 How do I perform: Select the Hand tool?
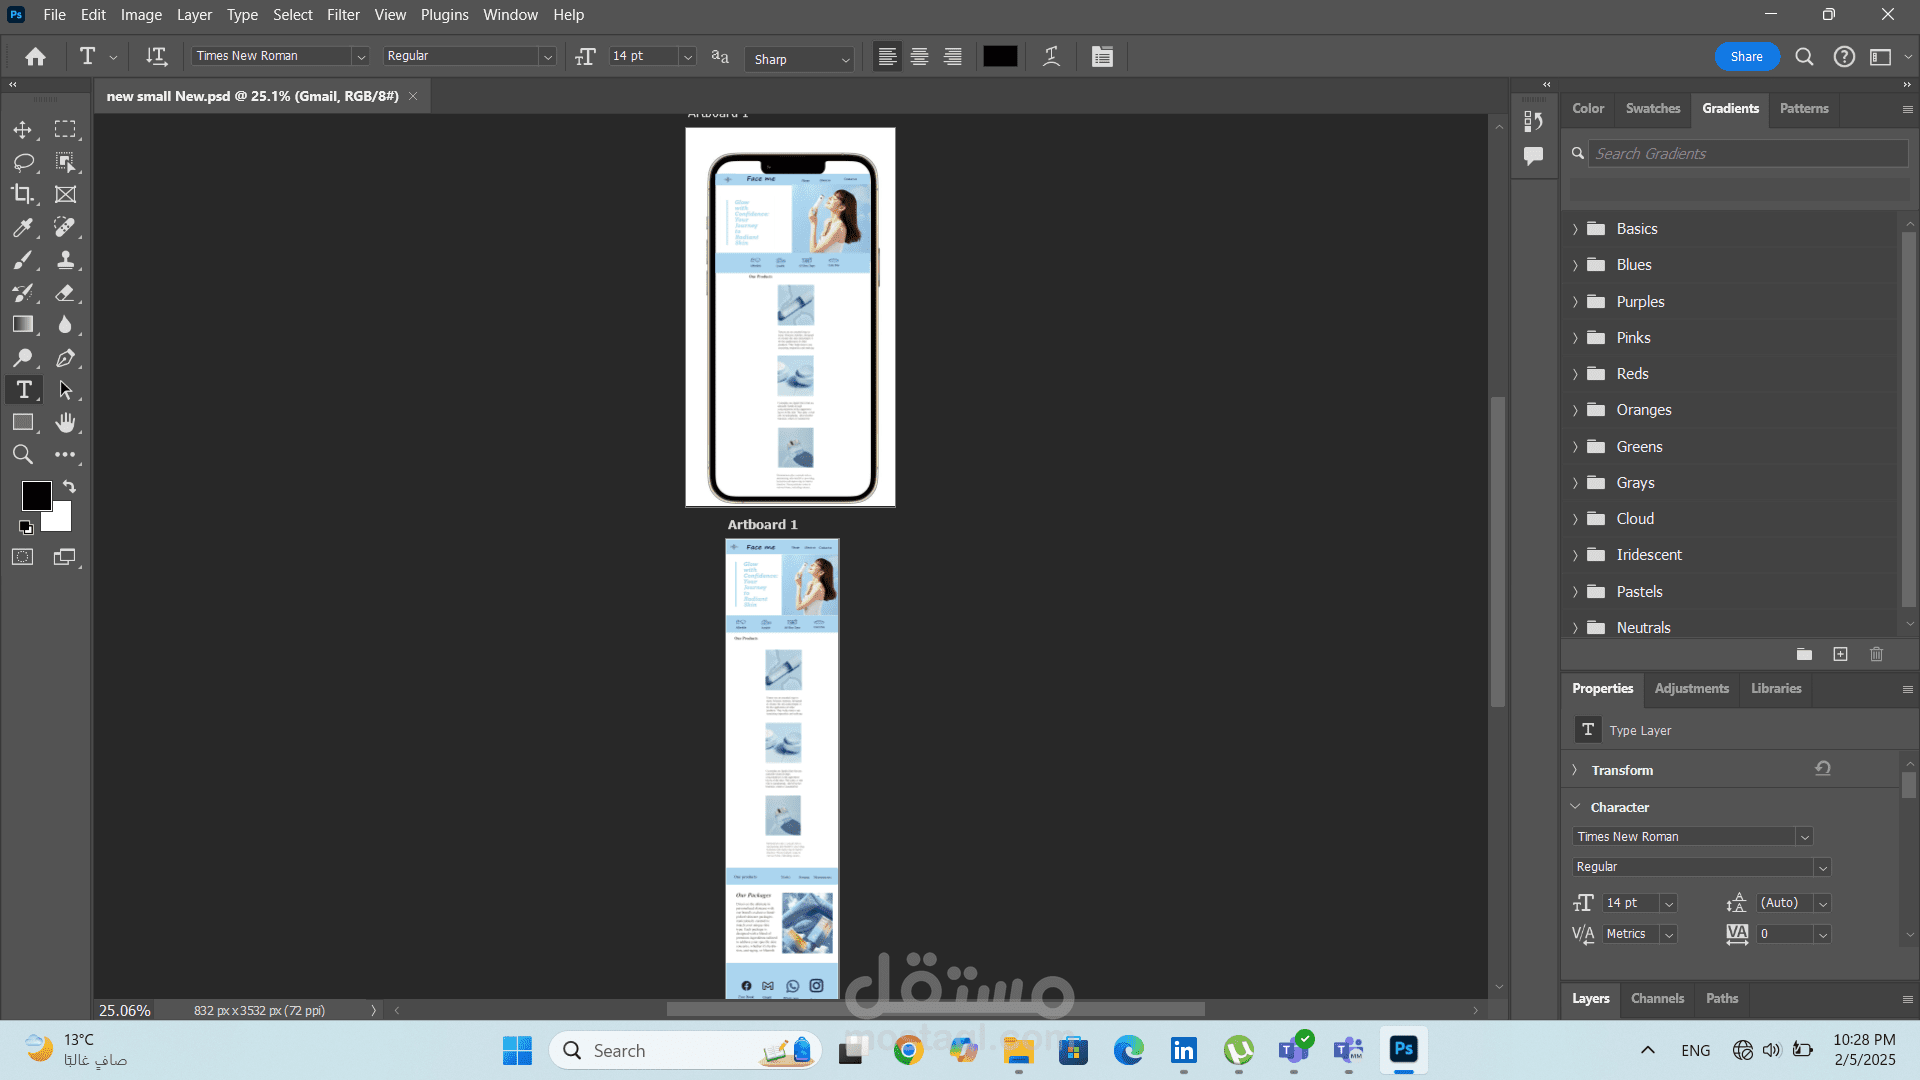[x=65, y=423]
